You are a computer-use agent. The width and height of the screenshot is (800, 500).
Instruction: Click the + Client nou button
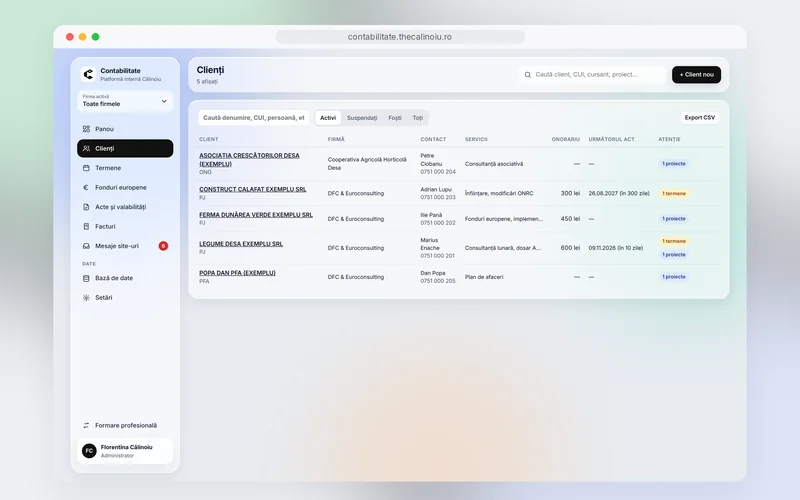[696, 74]
